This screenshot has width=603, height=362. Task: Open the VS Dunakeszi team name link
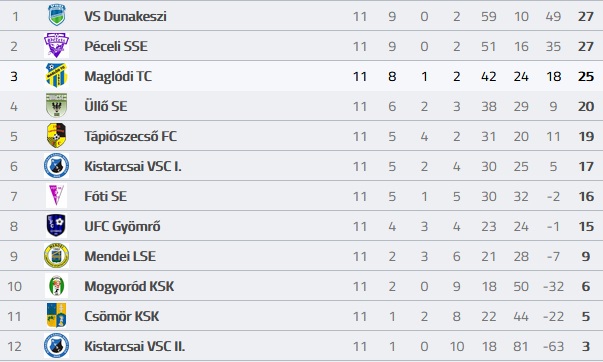(125, 16)
